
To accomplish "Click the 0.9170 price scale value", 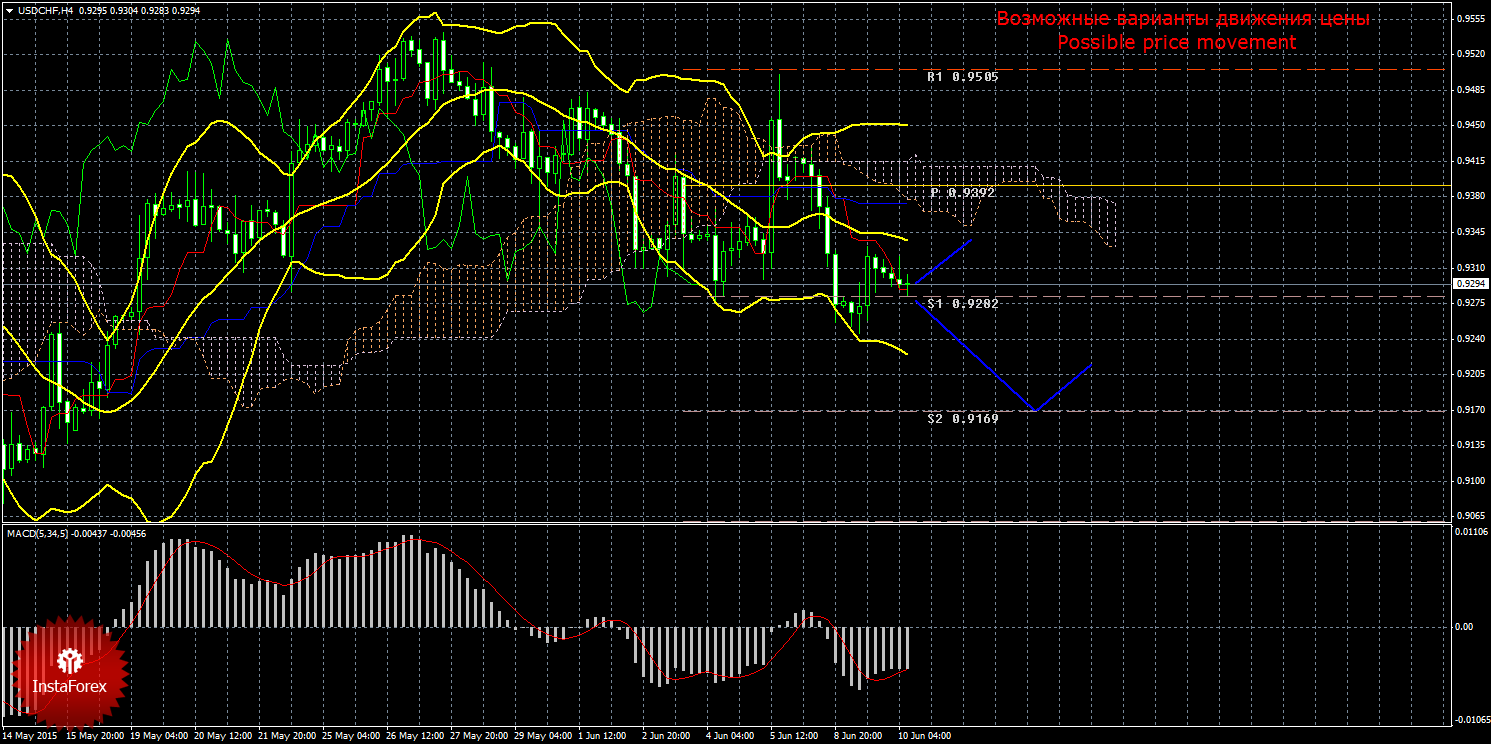I will 1469,409.
